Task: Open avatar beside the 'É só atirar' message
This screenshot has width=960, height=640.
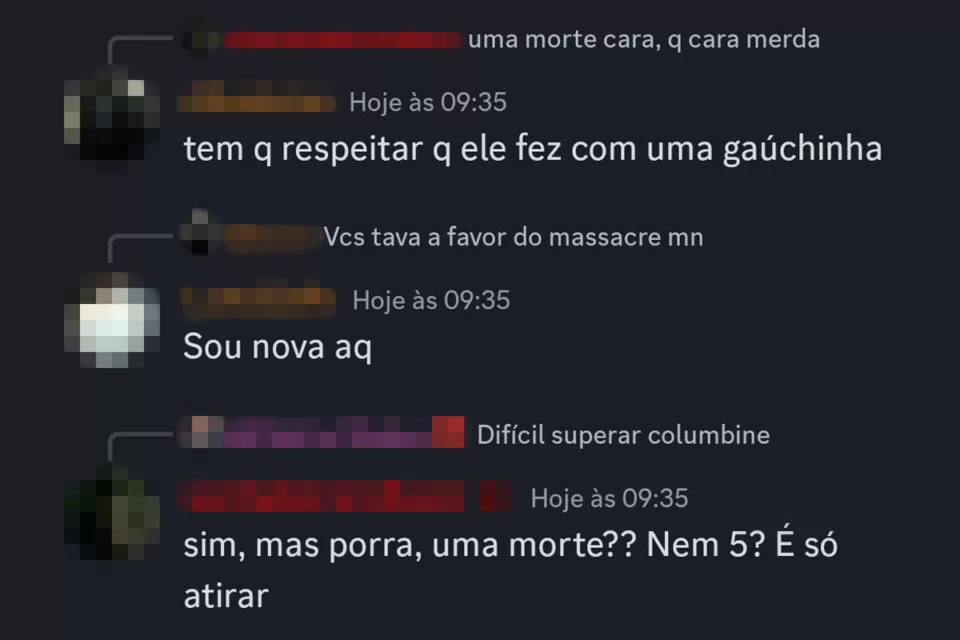Action: pyautogui.click(x=112, y=513)
